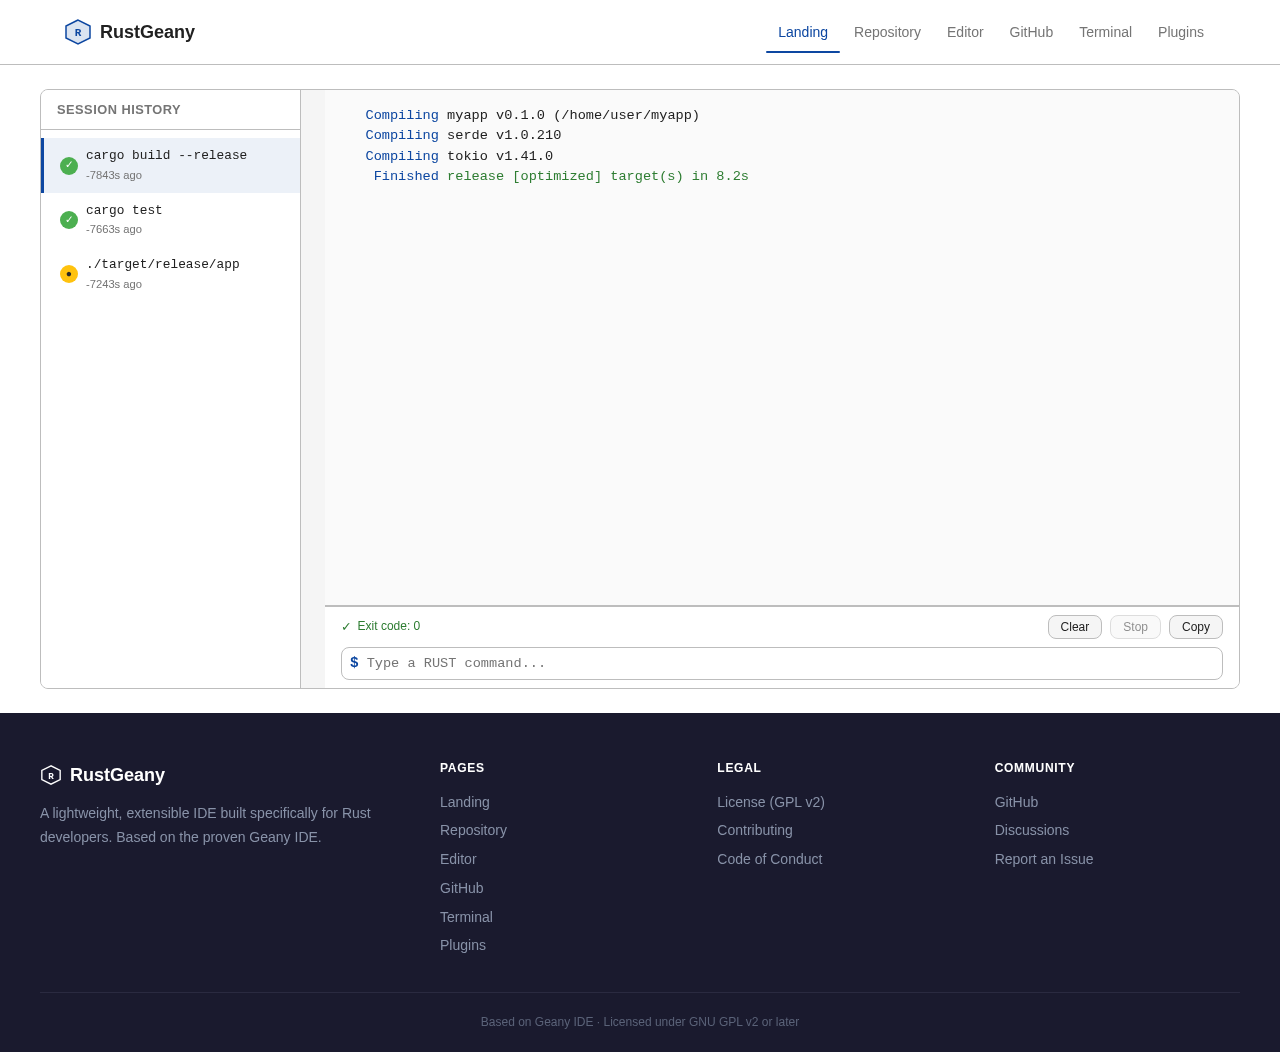Open Plugins tab in the top navigation

[x=1181, y=32]
